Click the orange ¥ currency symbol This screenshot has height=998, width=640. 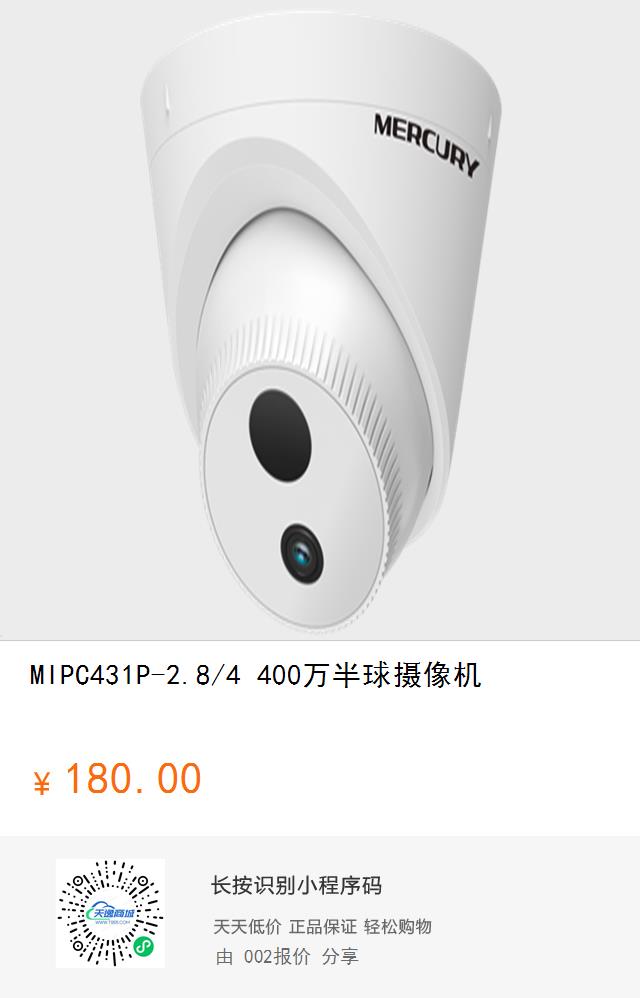pos(41,783)
